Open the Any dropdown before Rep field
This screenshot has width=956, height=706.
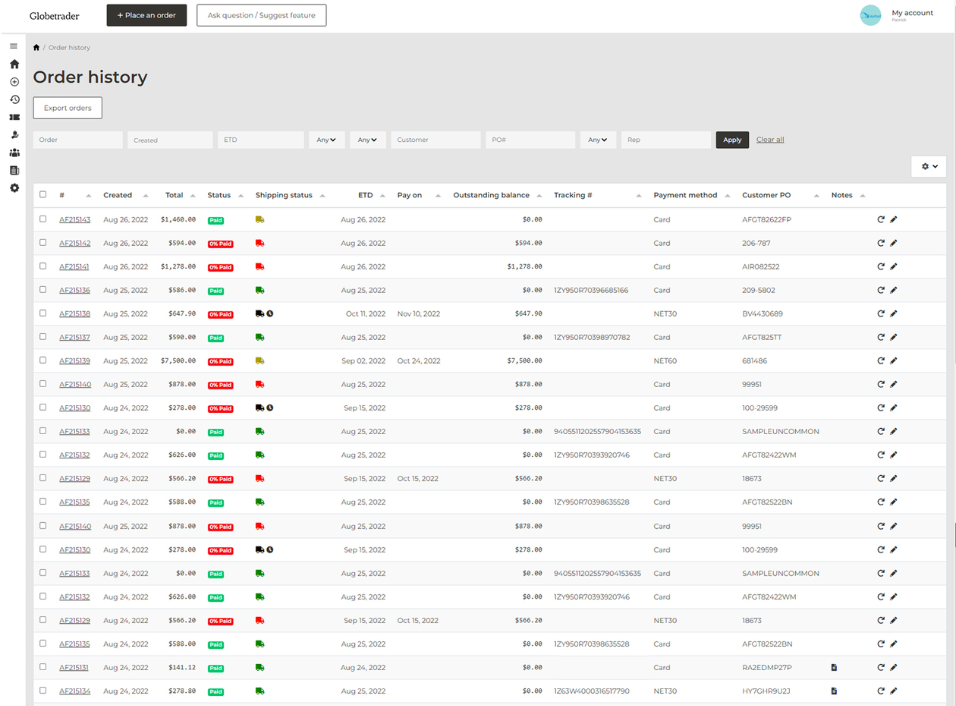pos(598,140)
